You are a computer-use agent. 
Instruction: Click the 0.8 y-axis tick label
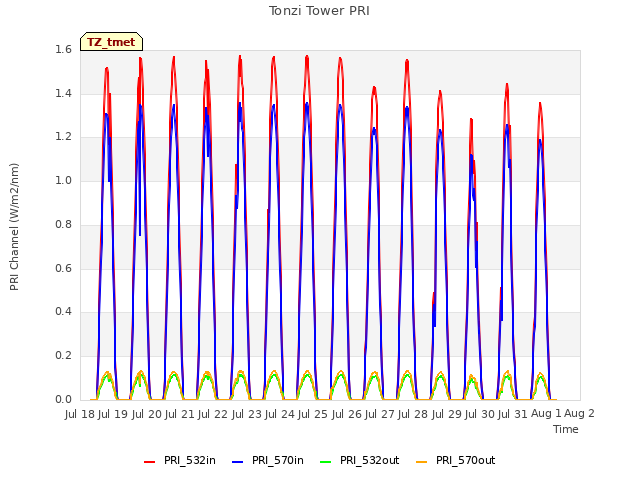[x=63, y=224]
